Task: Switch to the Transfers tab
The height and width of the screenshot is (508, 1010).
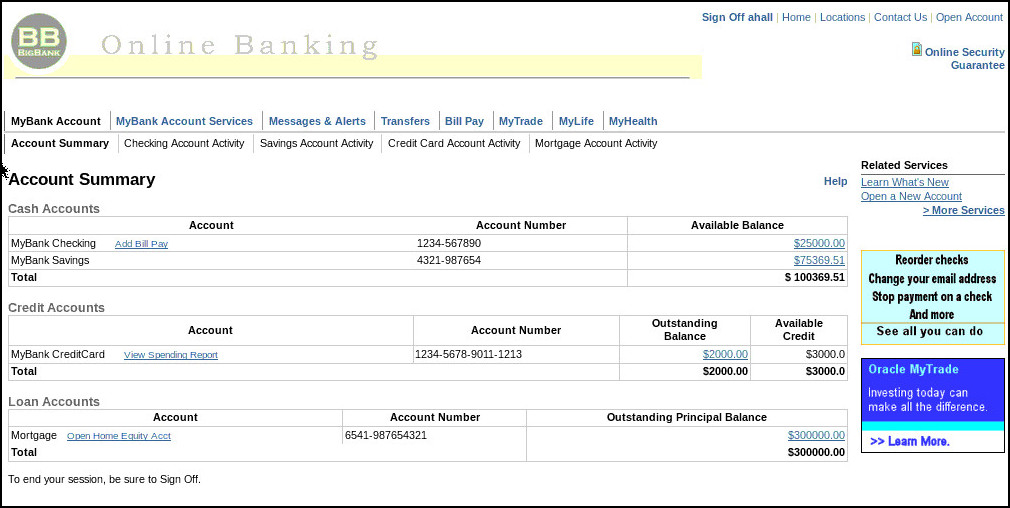Action: click(405, 121)
